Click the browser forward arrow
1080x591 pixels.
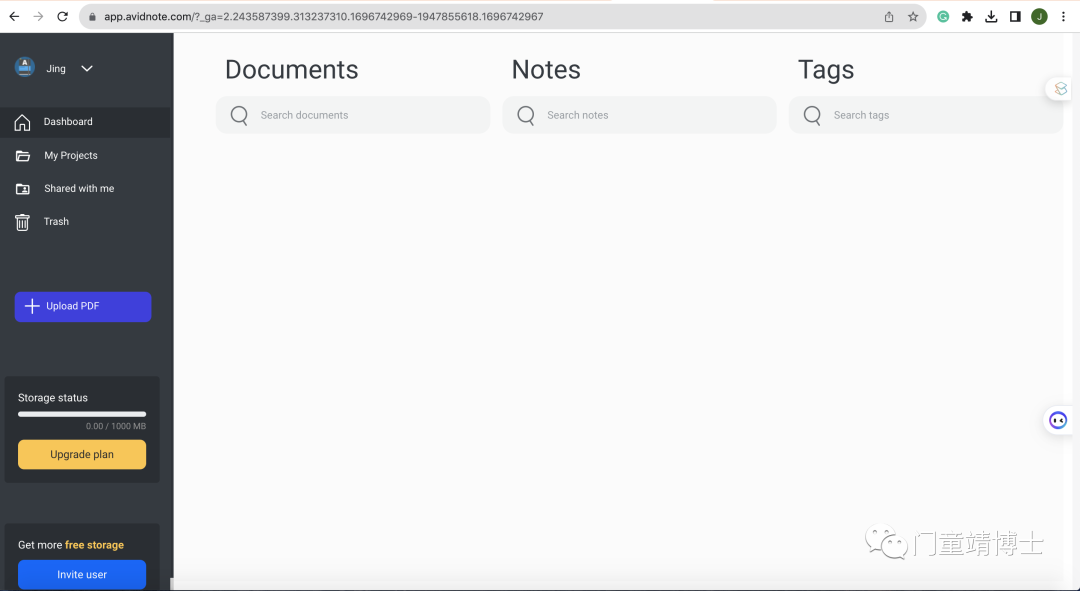click(39, 17)
